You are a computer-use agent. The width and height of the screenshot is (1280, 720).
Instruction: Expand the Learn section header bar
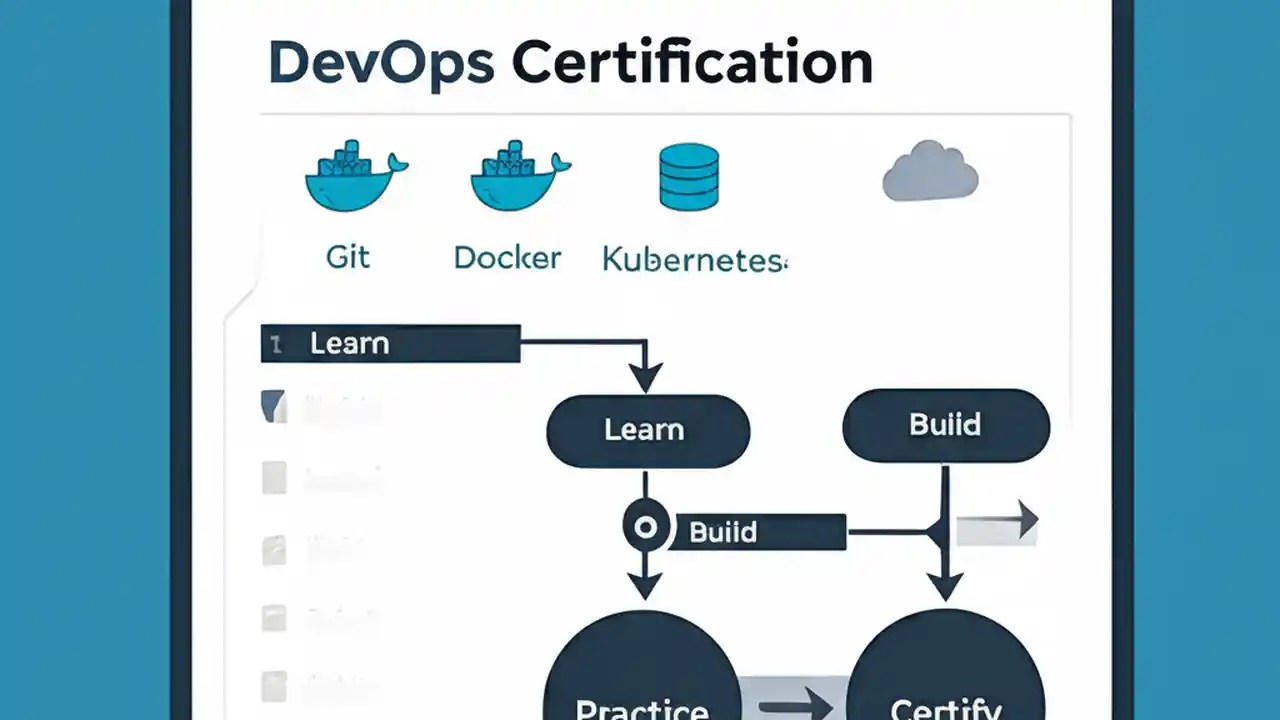[x=390, y=343]
